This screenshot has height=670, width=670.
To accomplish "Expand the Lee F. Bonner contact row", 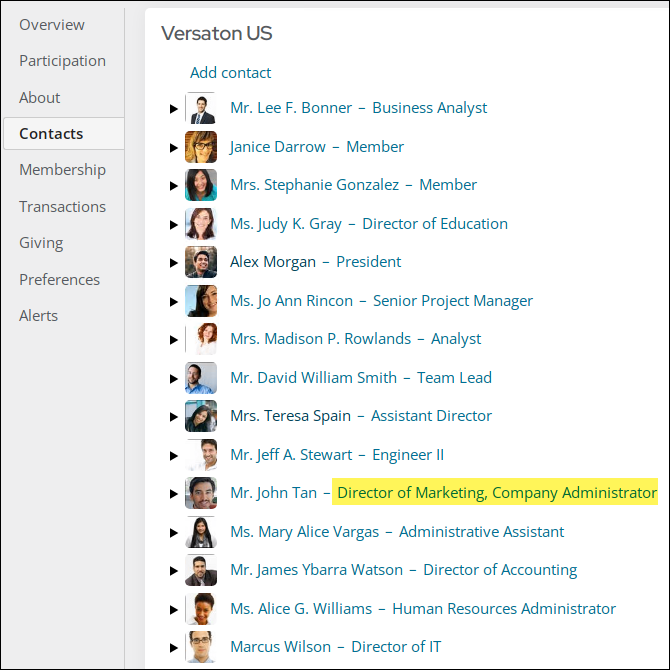I will [x=173, y=109].
